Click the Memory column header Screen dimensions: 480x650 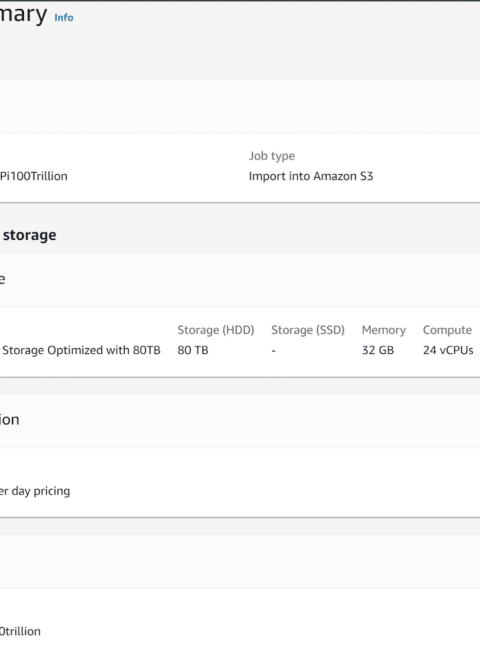click(x=383, y=330)
